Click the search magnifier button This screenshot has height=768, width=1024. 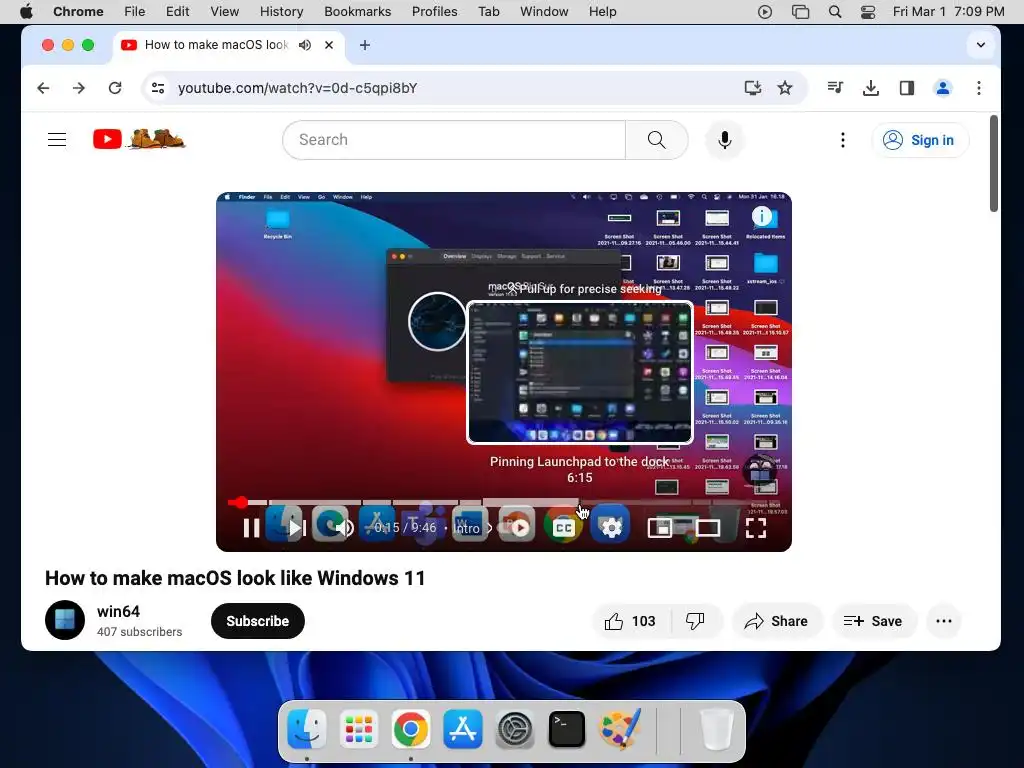[x=656, y=140]
